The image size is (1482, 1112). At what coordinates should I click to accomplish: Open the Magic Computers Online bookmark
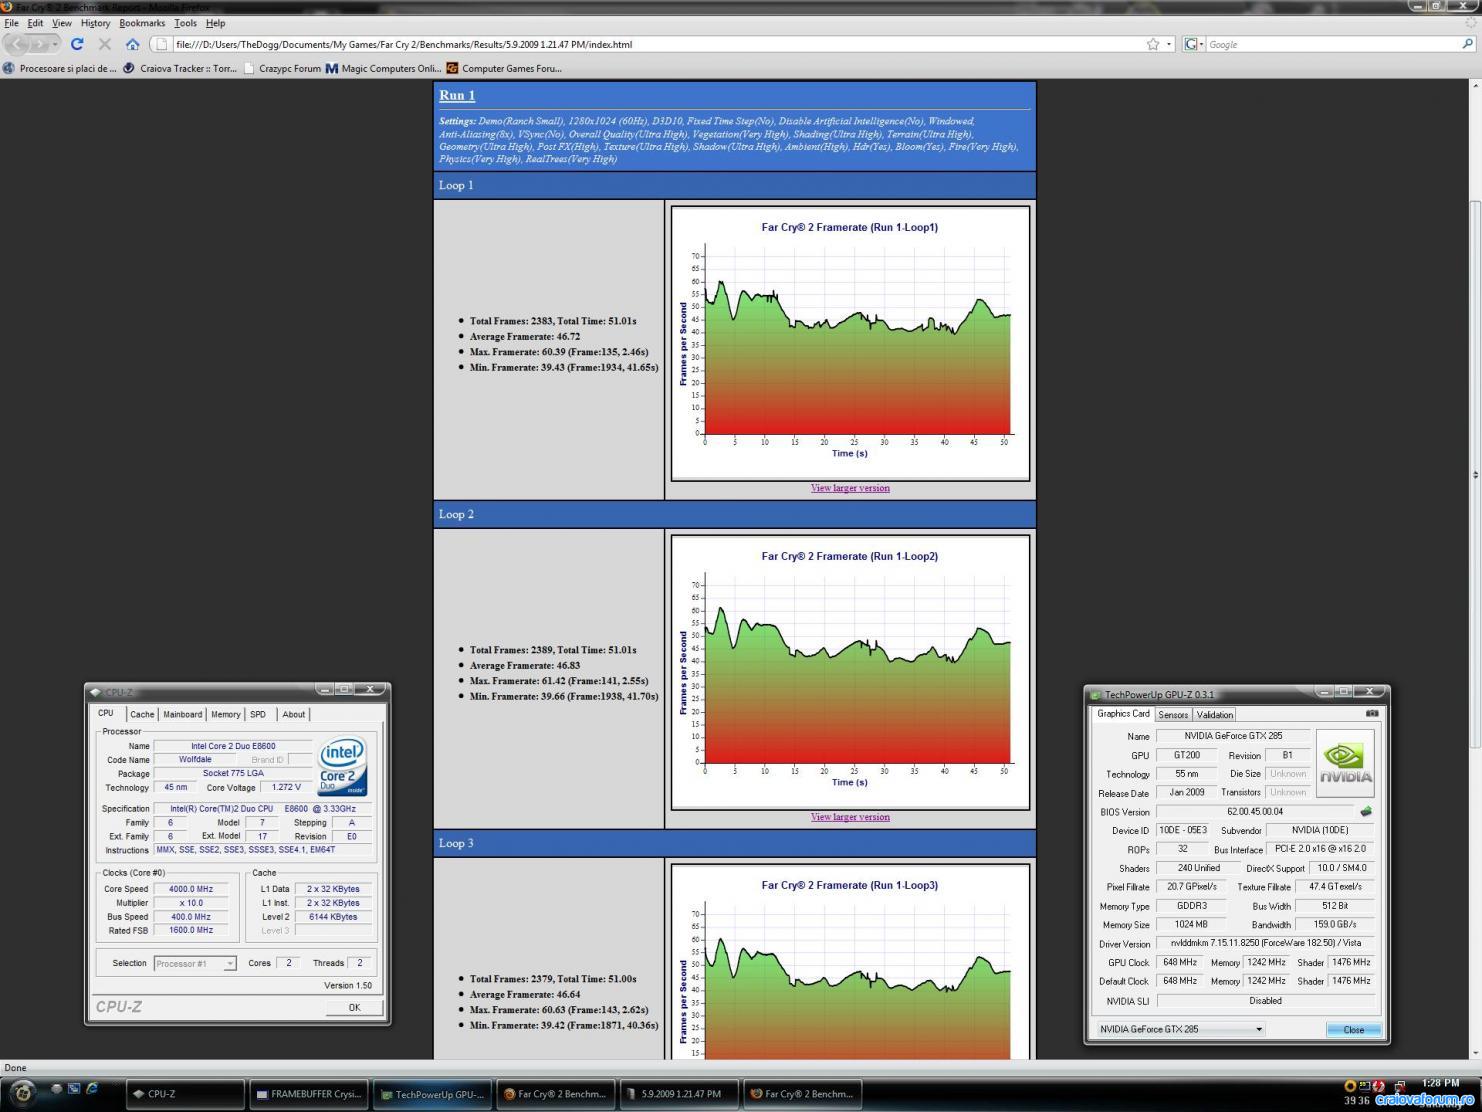tap(383, 68)
